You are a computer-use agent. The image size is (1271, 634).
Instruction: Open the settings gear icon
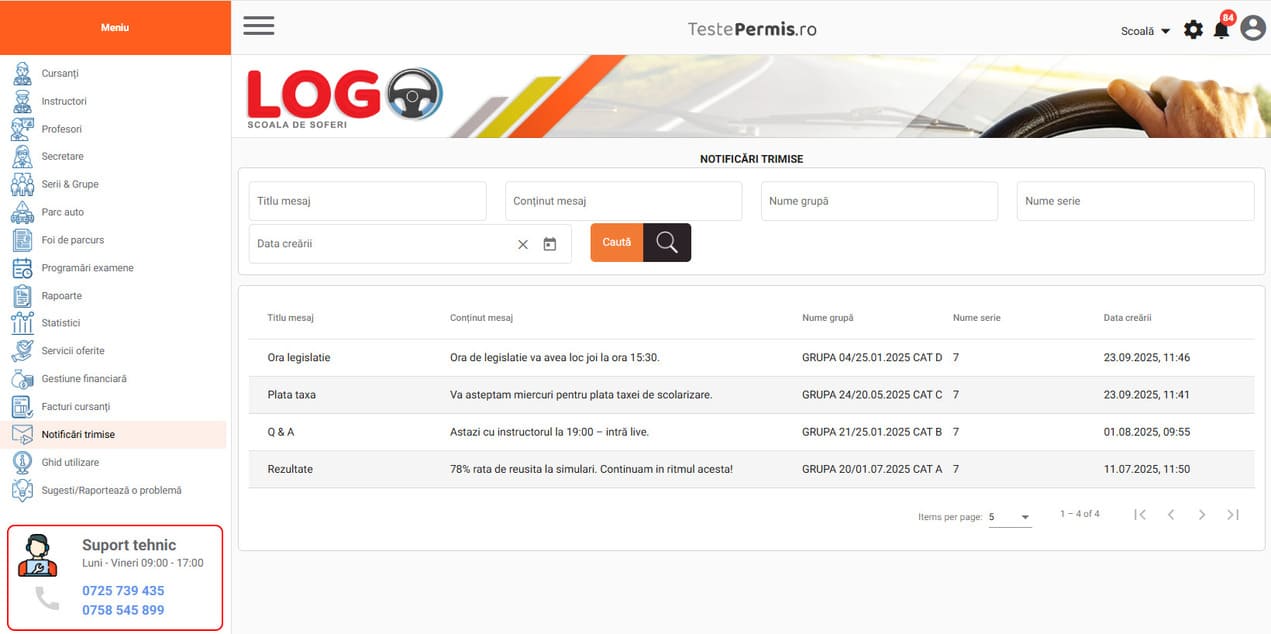click(1193, 30)
